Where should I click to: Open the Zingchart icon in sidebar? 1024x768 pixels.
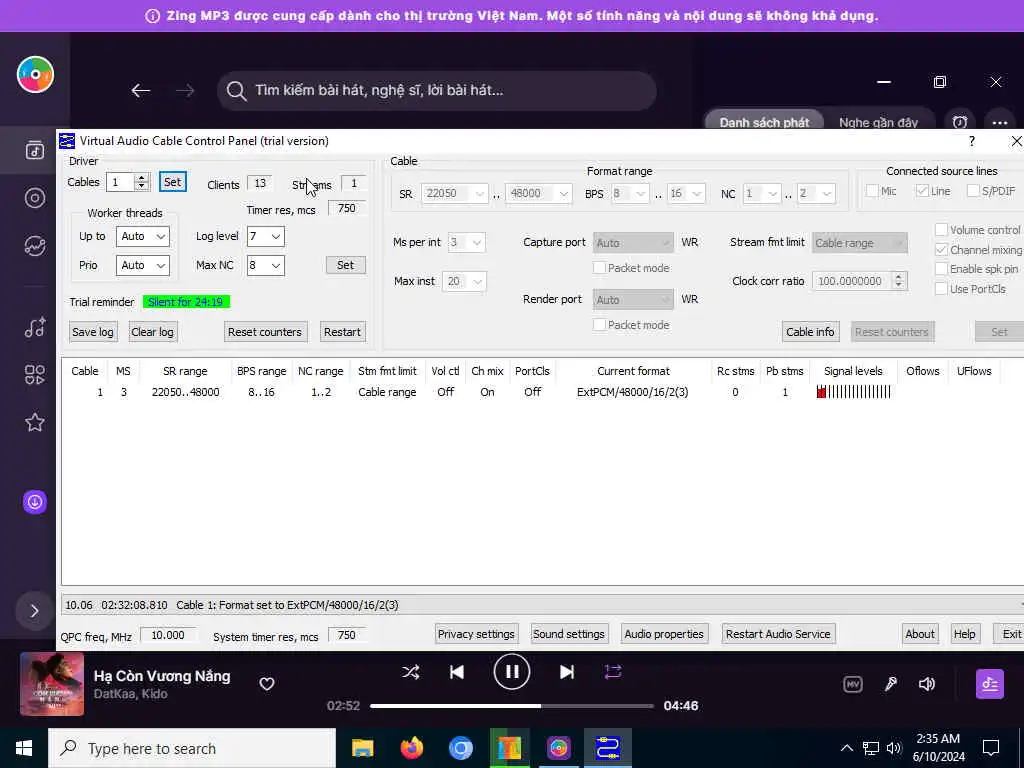[x=35, y=246]
